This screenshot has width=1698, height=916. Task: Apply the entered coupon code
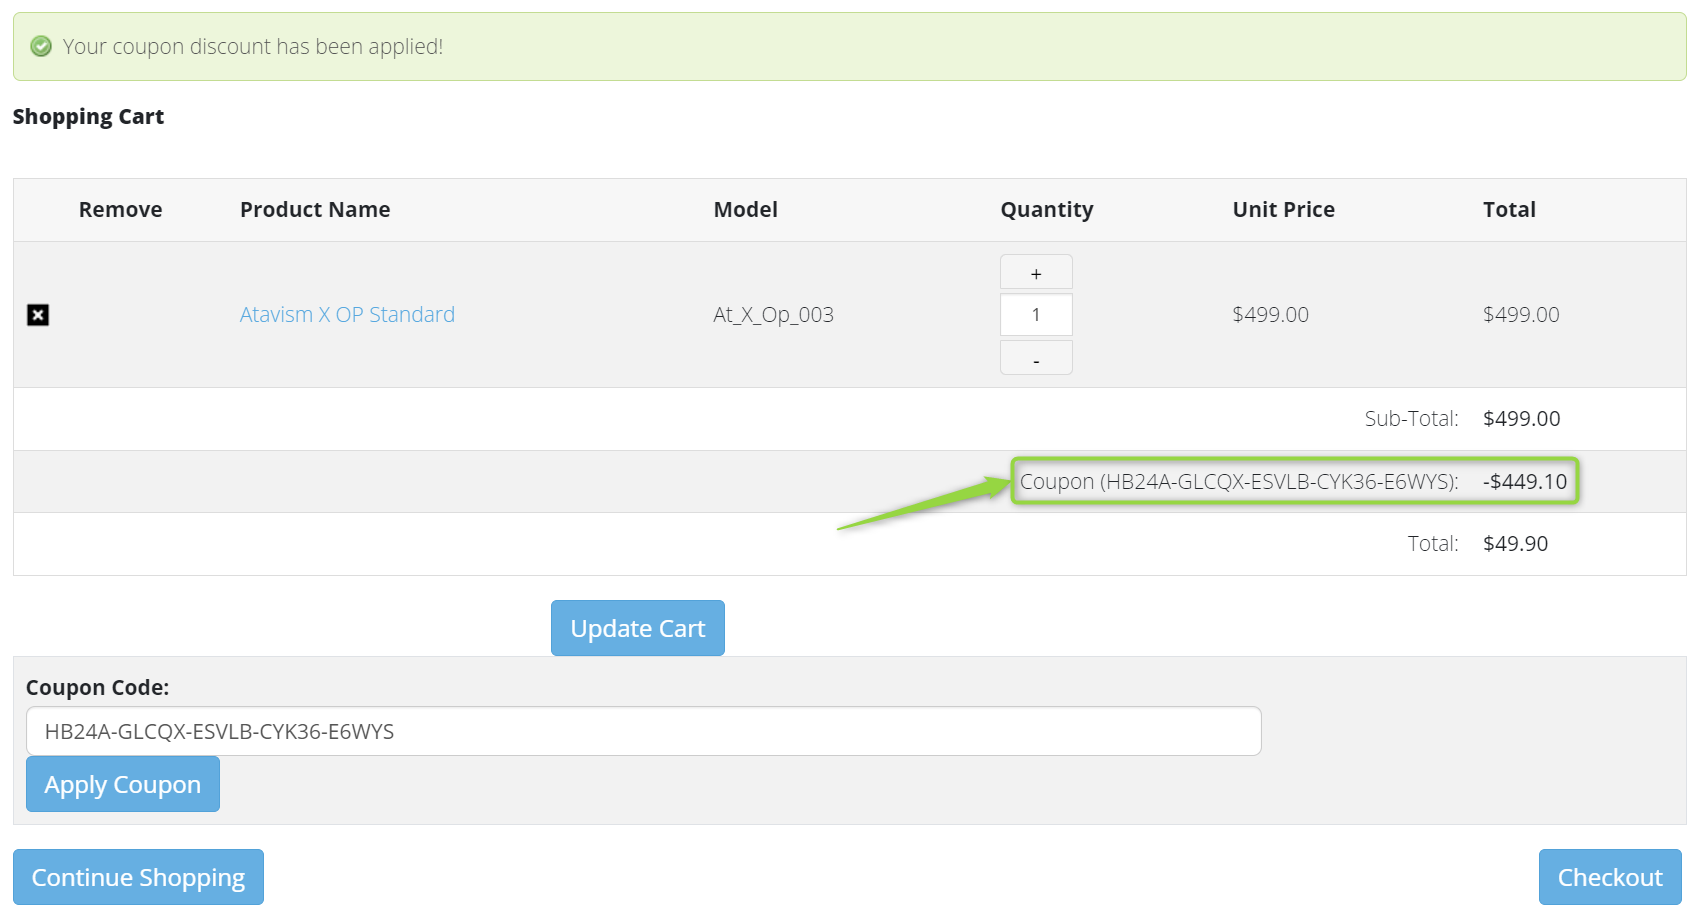click(x=123, y=784)
